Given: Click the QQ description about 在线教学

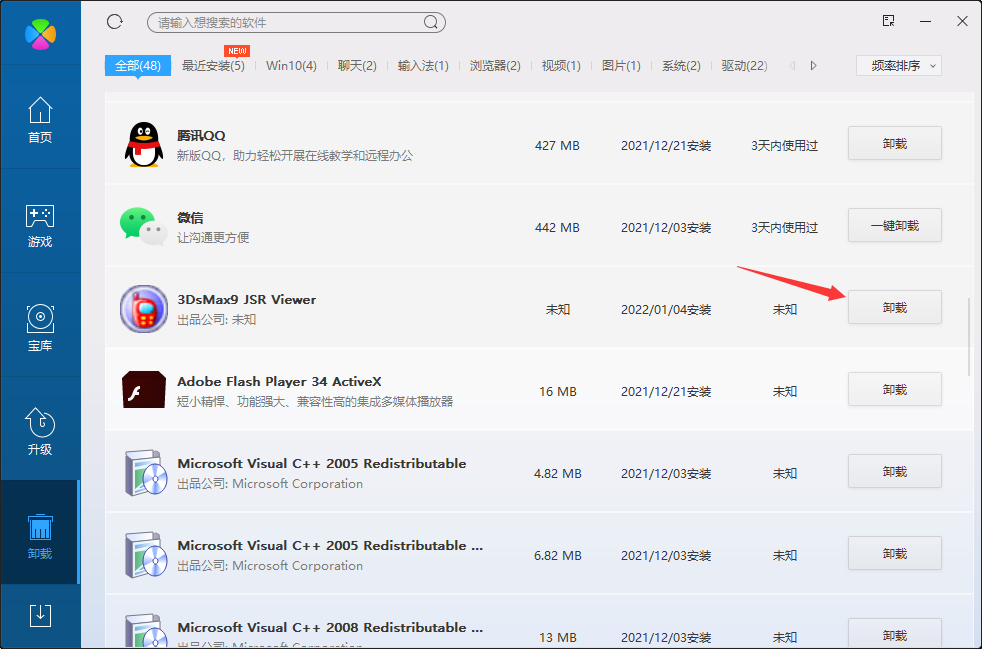Looking at the screenshot, I should pos(295,155).
